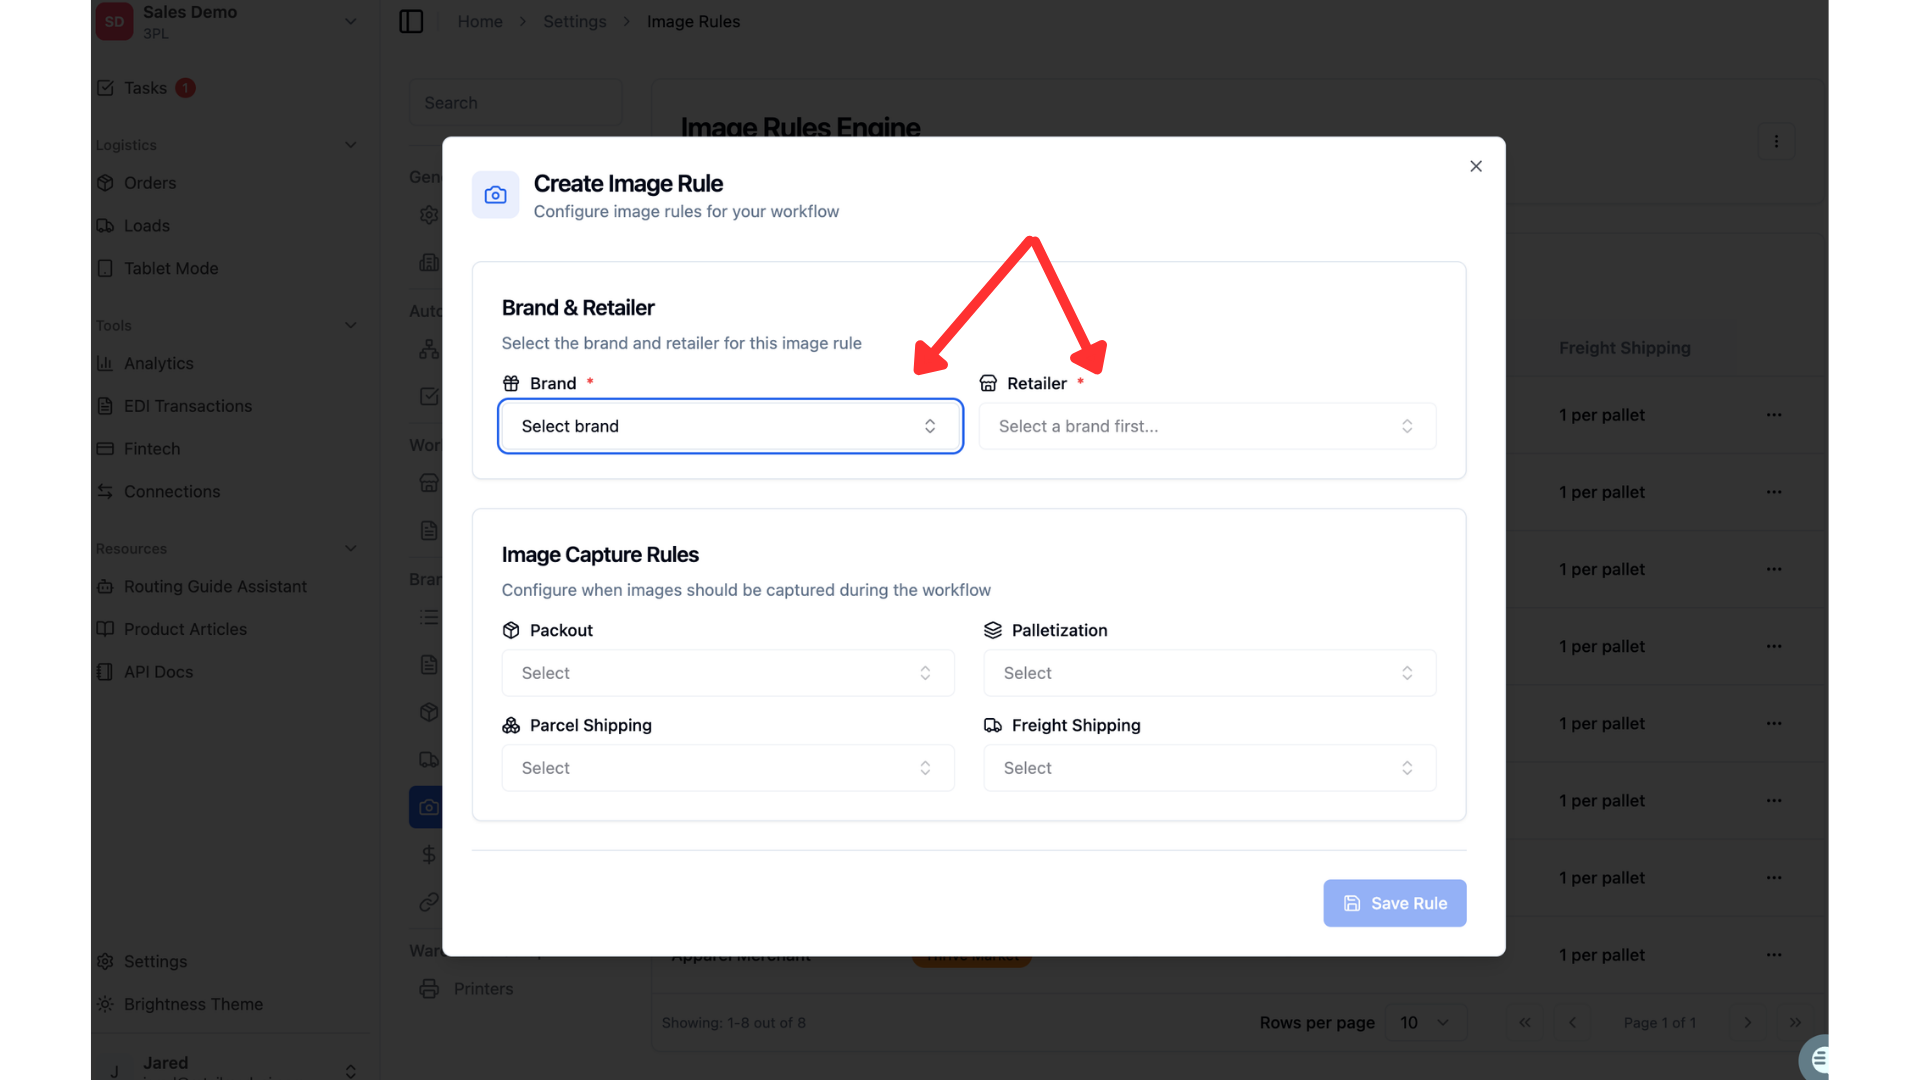The image size is (1920, 1080).
Task: Click the Retailer store icon
Action: point(988,383)
